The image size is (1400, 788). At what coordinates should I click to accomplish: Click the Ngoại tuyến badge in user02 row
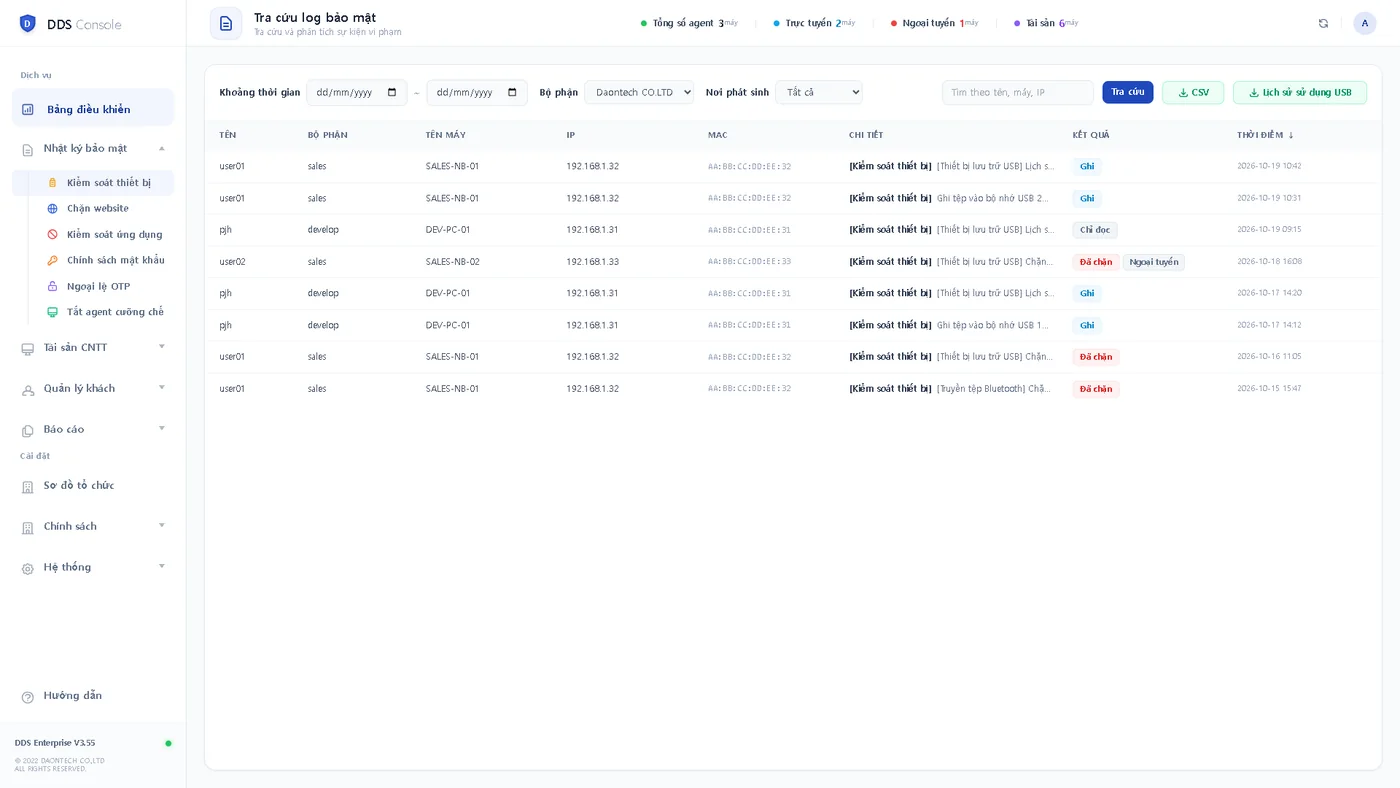(1154, 262)
